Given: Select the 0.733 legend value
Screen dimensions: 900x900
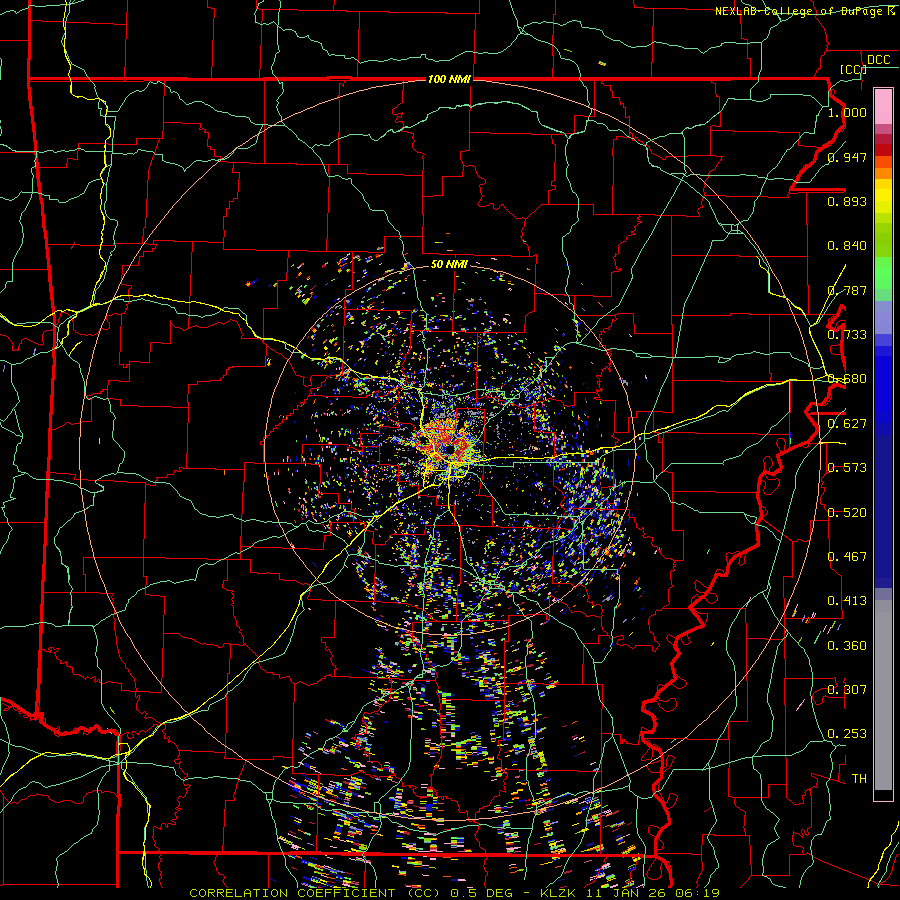Looking at the screenshot, I should click(x=847, y=335).
